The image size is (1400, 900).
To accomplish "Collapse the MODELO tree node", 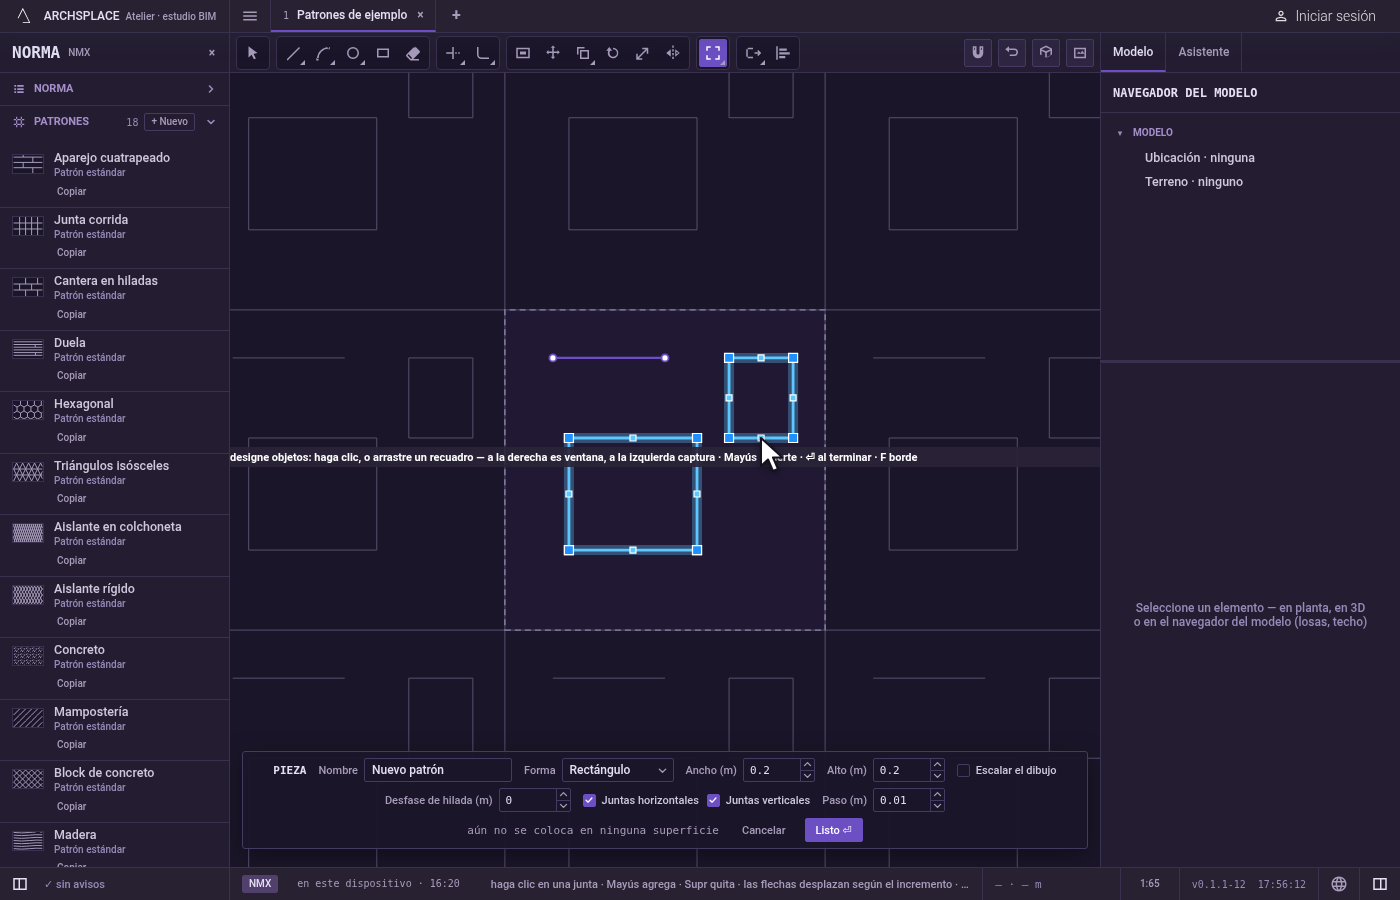I will pos(1120,133).
